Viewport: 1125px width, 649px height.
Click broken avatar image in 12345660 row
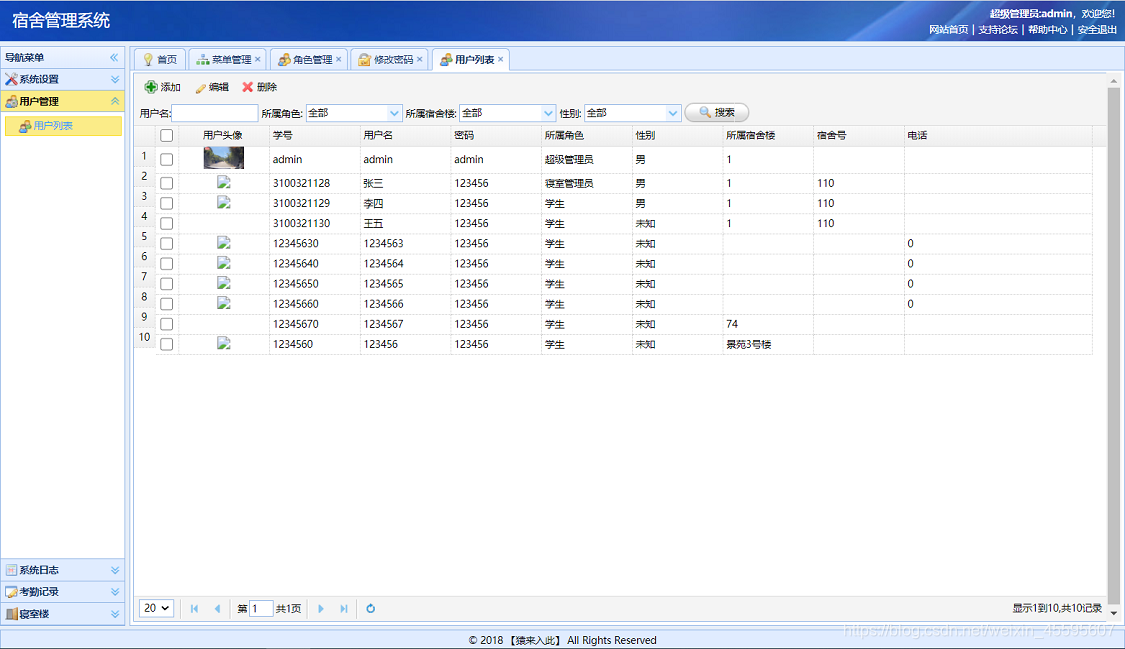coord(224,303)
